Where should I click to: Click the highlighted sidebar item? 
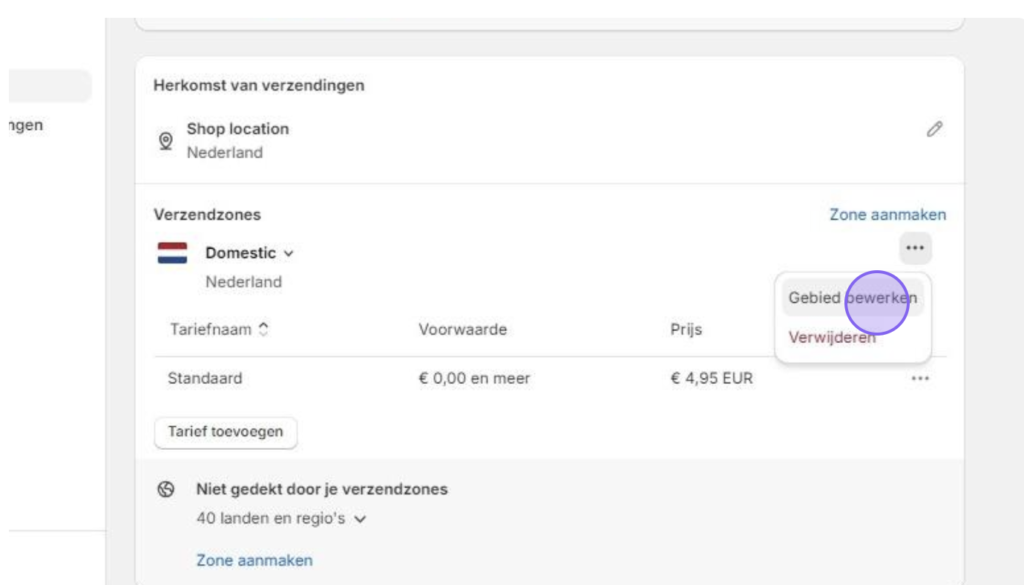pyautogui.click(x=50, y=86)
